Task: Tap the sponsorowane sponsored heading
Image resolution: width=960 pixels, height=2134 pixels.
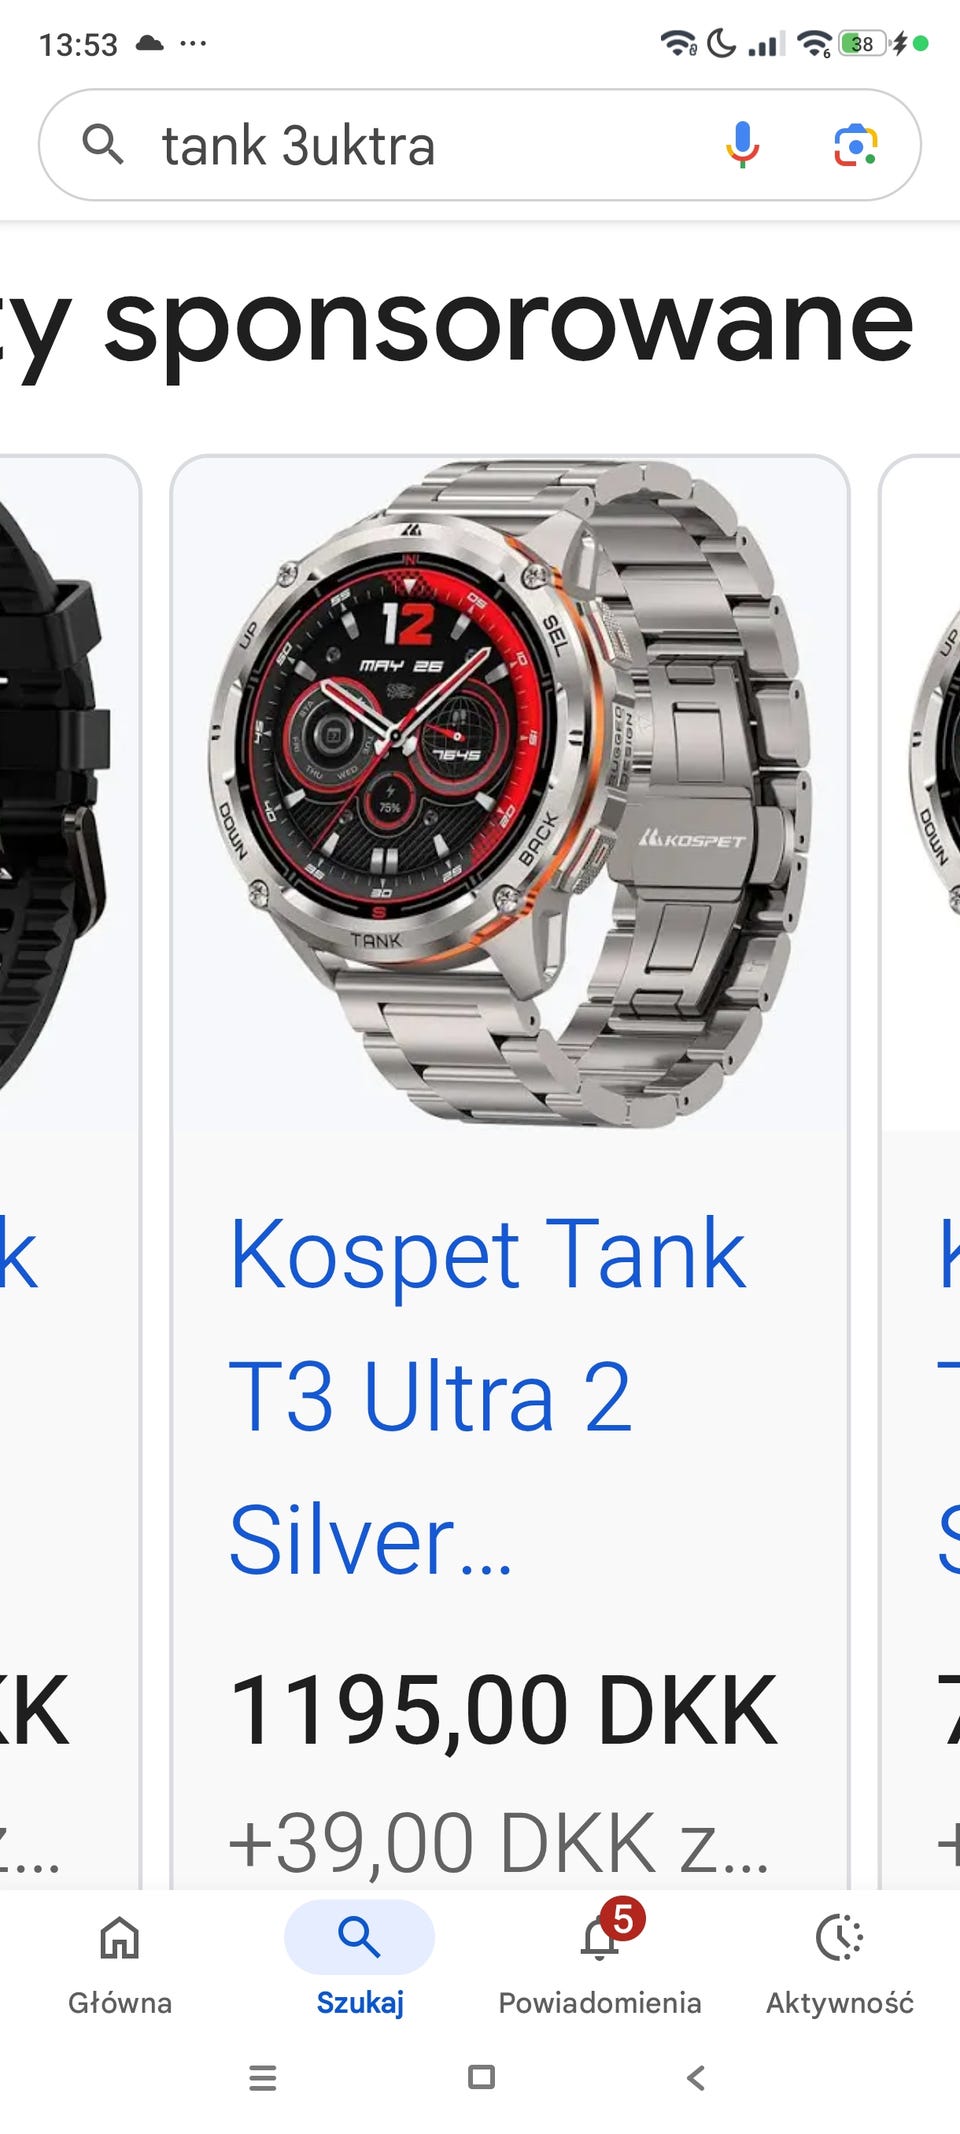Action: pos(508,326)
